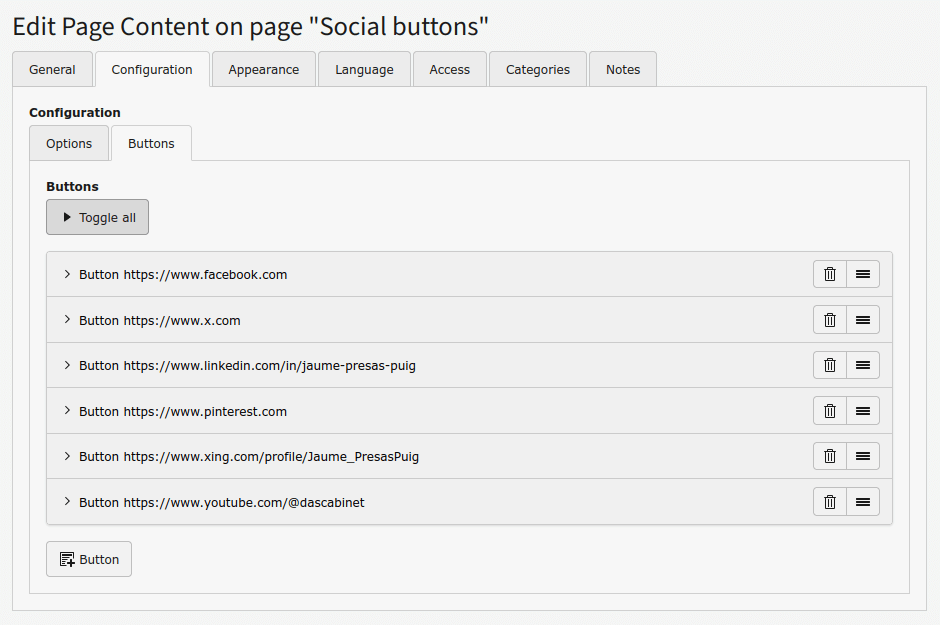
Task: Expand the x.com button chevron
Action: 67,320
